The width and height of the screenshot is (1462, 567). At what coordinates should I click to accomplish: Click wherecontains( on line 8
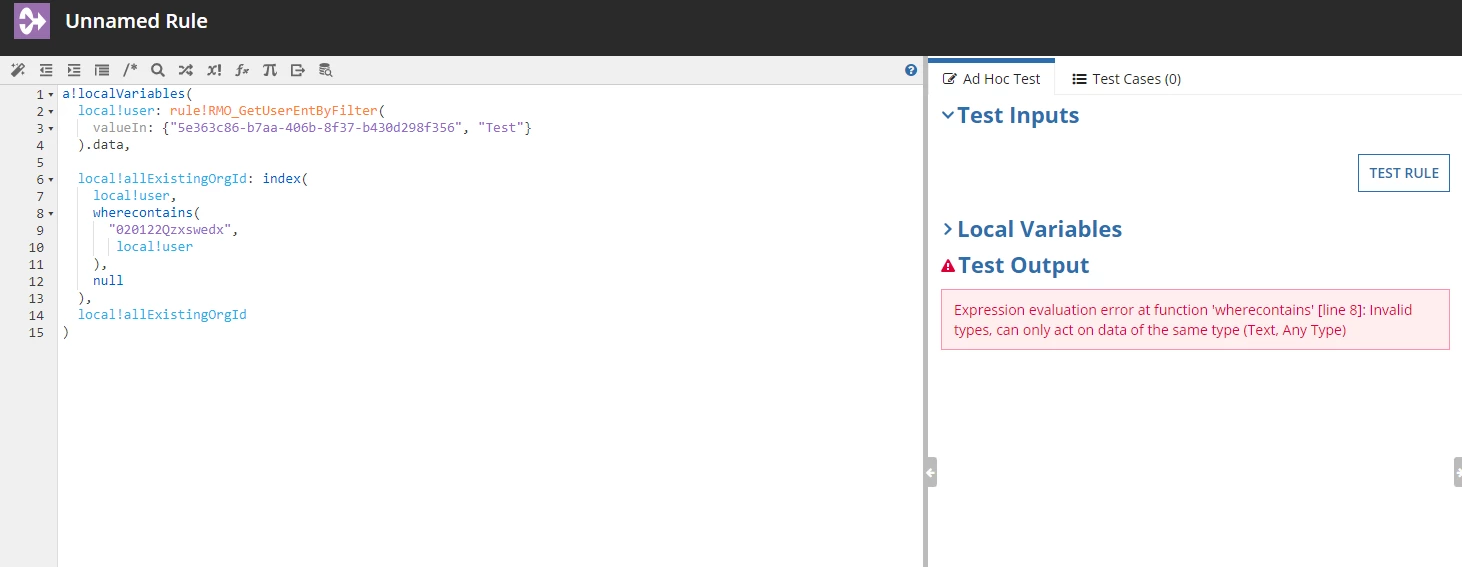coord(147,213)
